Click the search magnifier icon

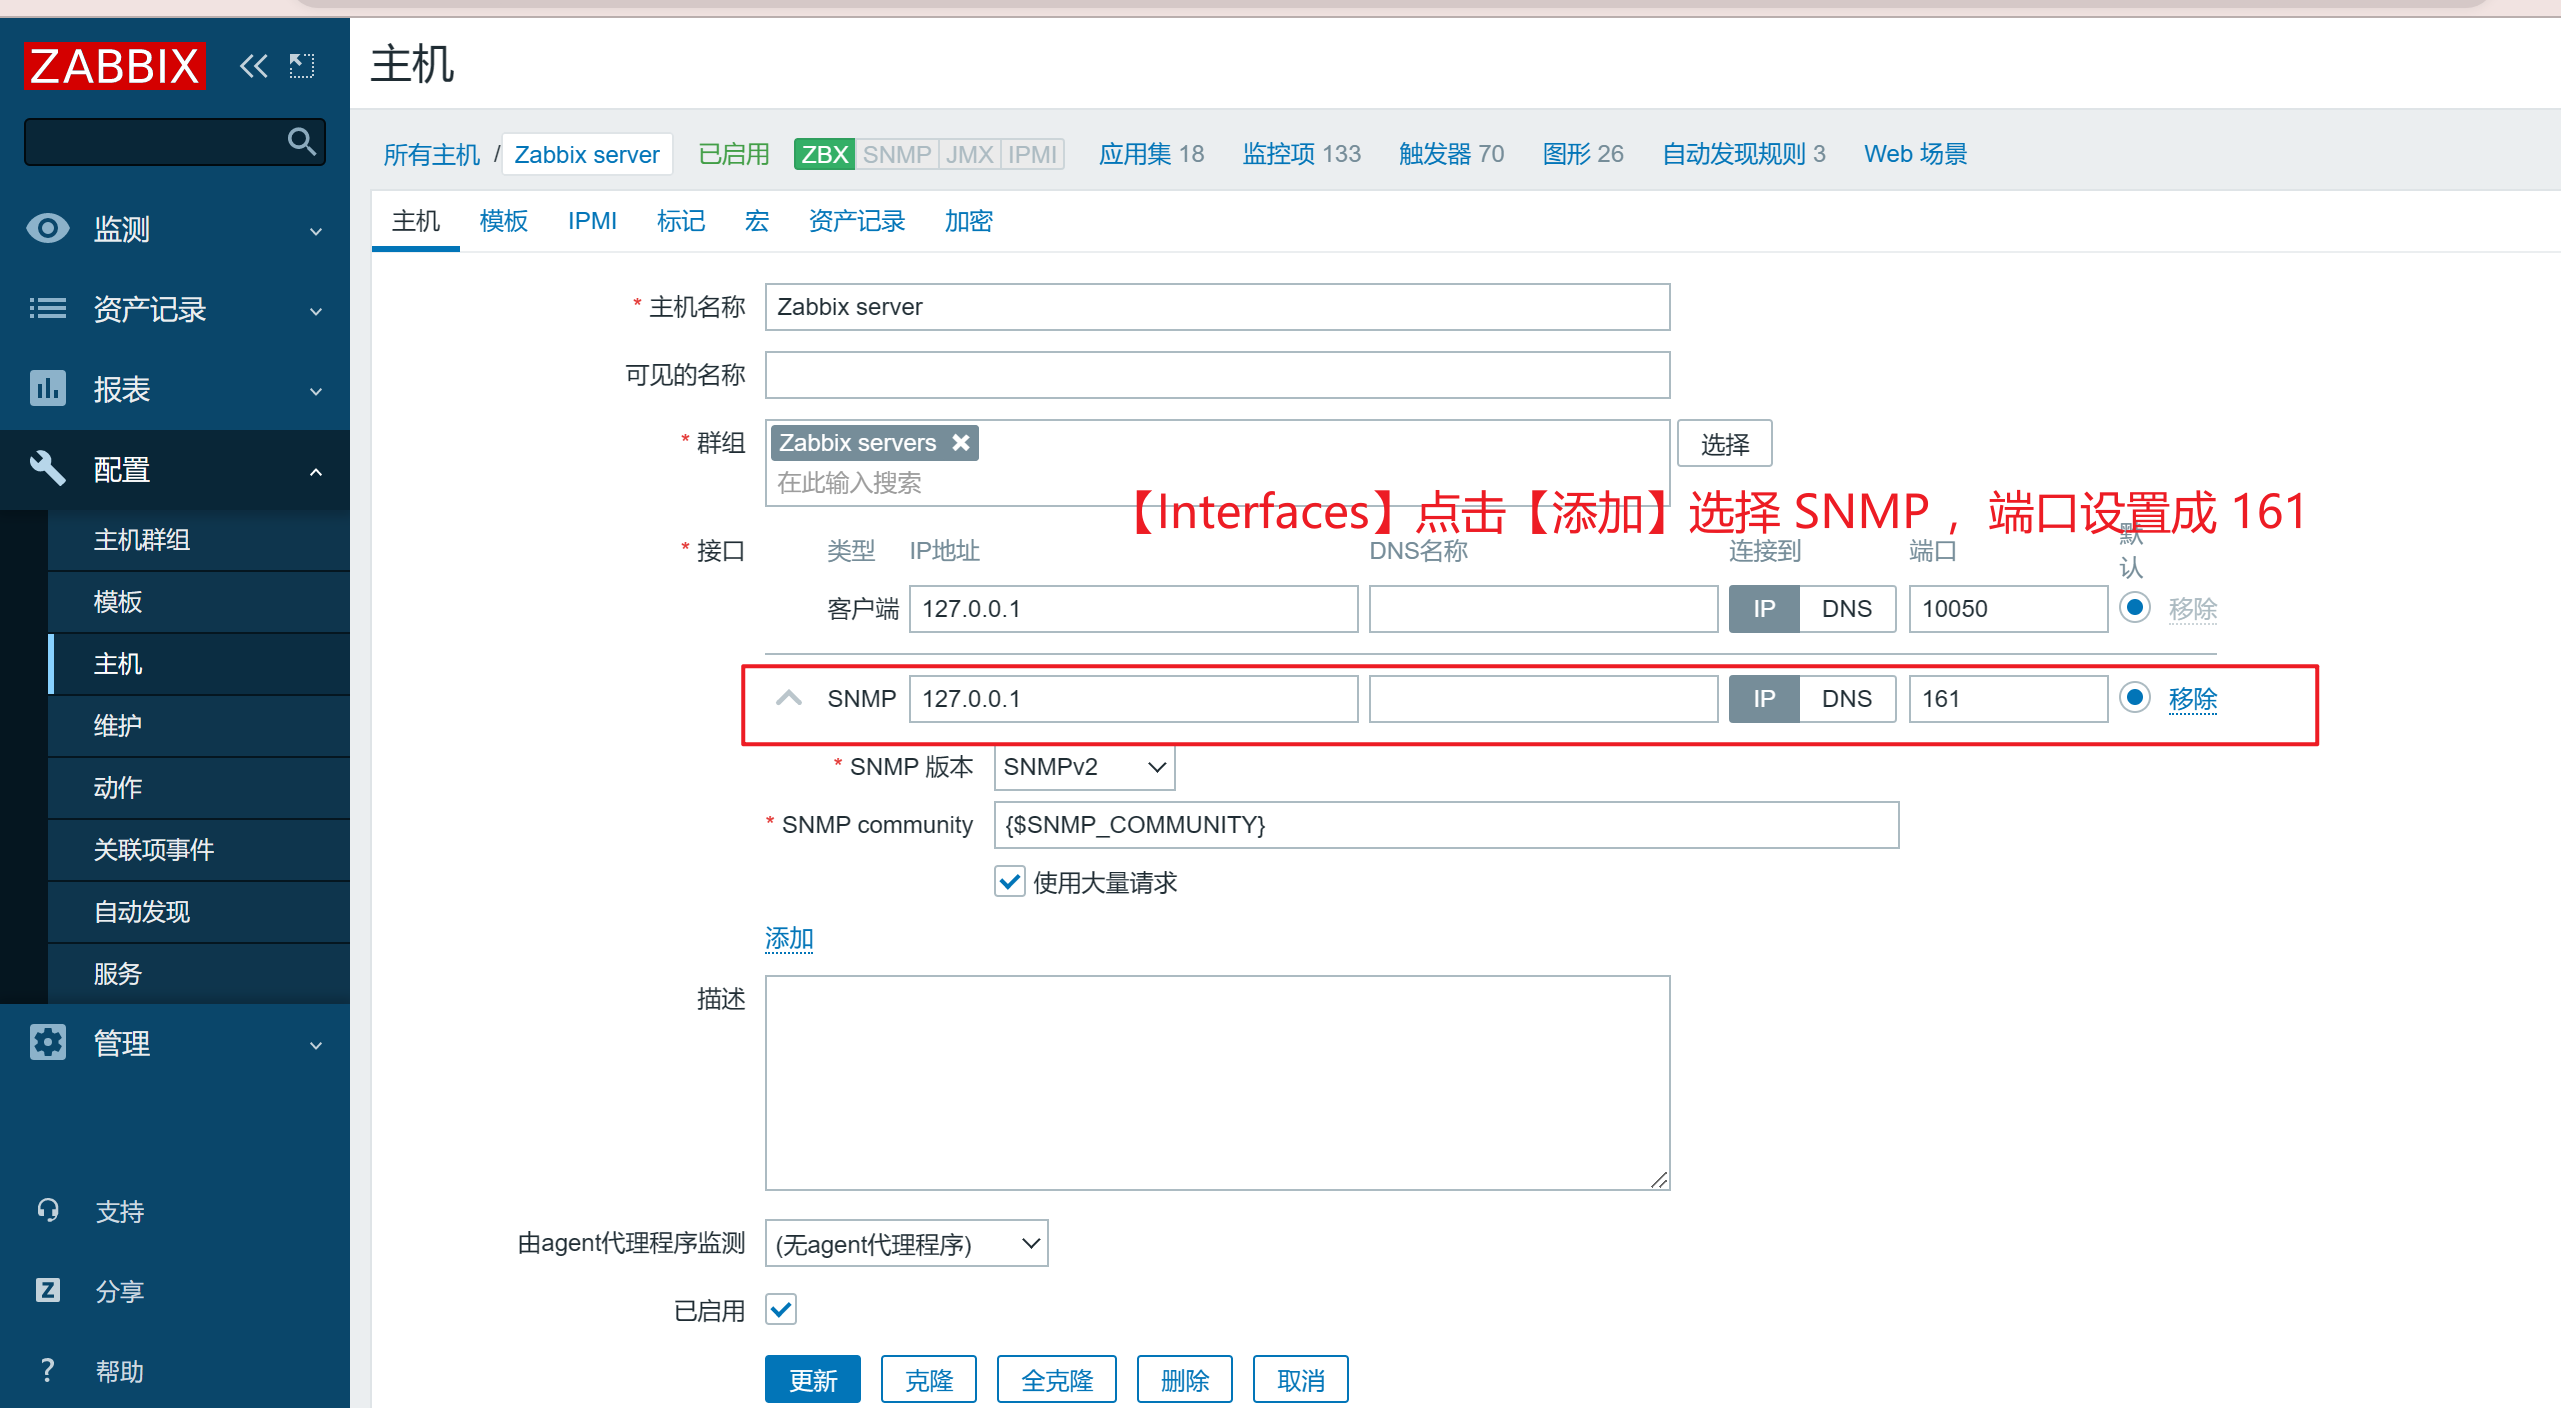coord(301,141)
